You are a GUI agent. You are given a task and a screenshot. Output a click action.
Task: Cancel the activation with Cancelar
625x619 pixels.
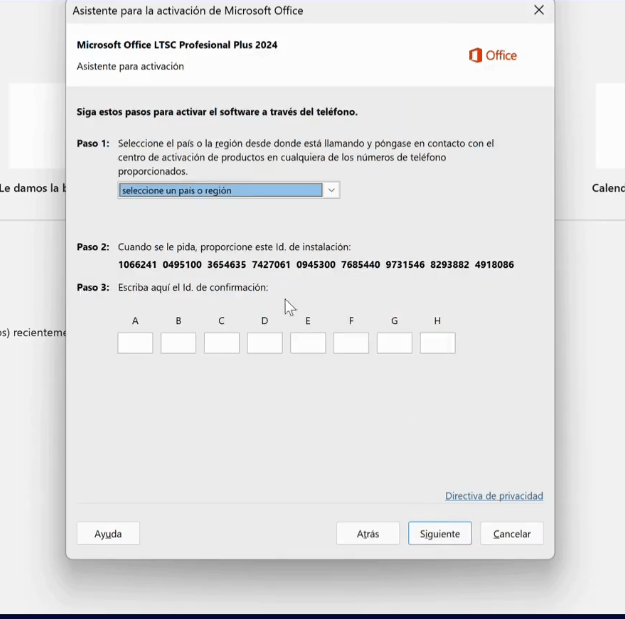pos(512,534)
